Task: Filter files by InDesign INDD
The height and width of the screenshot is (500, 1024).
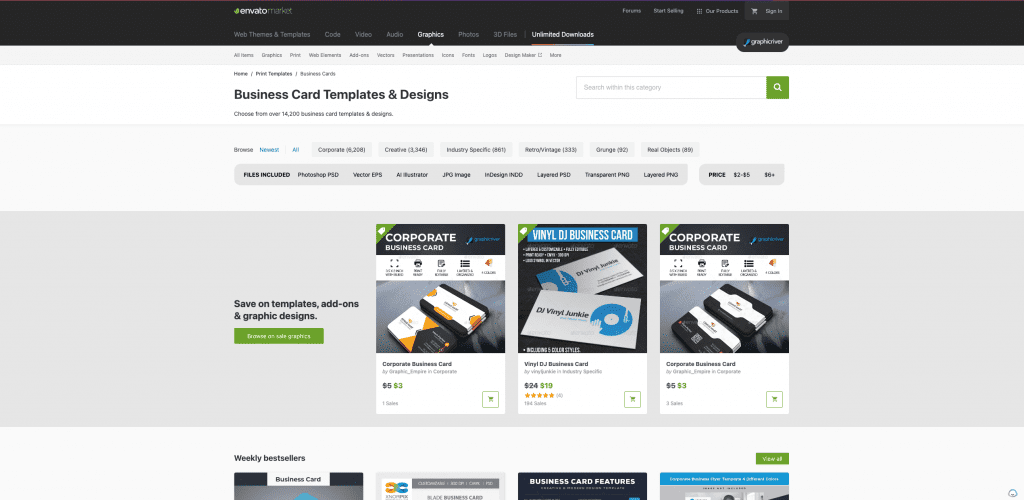Action: 504,175
